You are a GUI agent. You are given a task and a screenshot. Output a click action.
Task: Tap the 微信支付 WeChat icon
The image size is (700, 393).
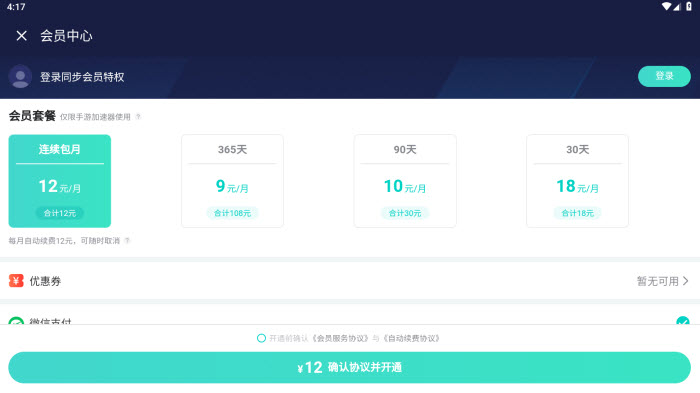(x=16, y=321)
